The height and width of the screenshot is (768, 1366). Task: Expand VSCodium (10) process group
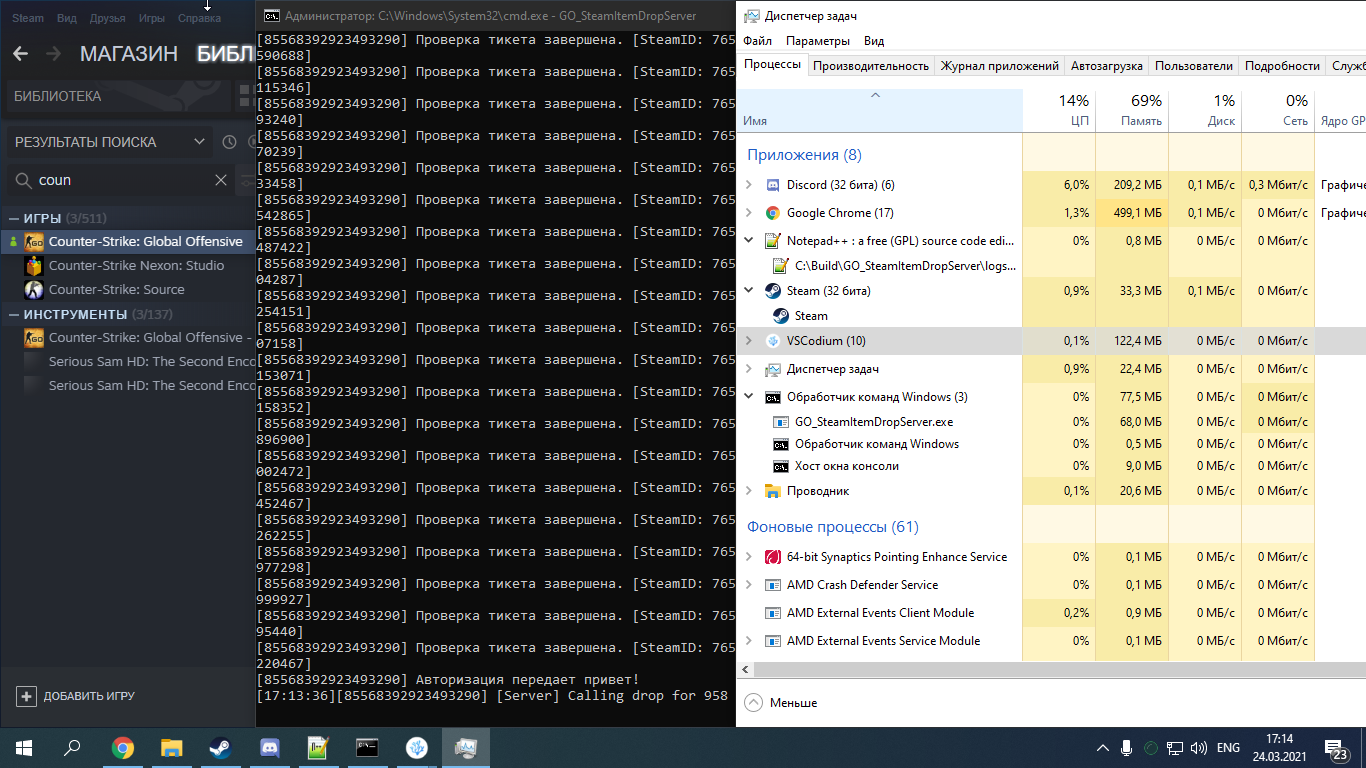pos(749,341)
